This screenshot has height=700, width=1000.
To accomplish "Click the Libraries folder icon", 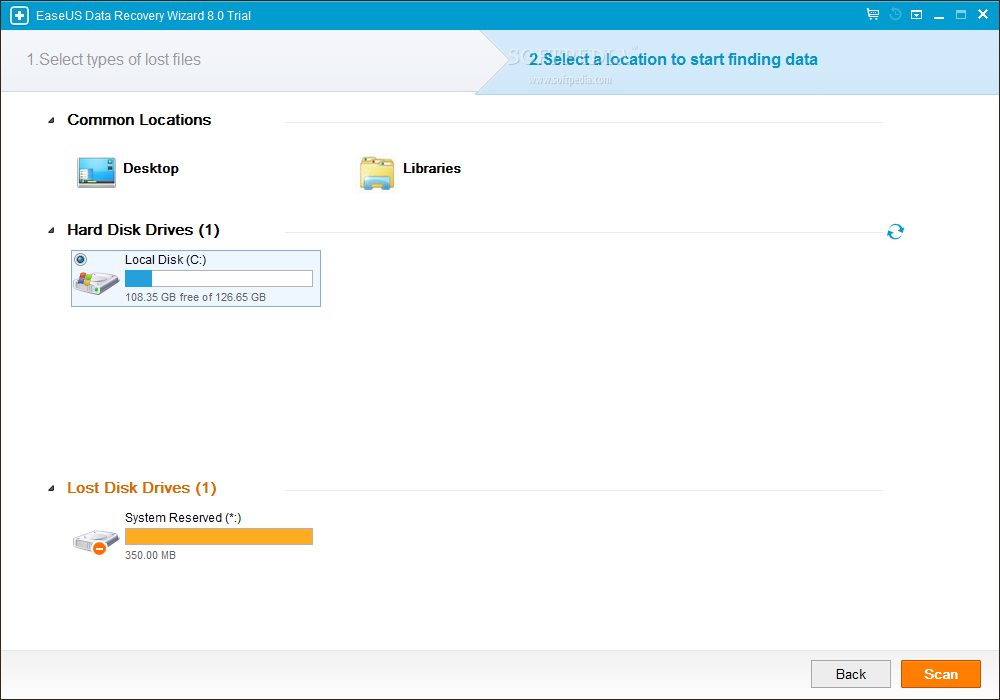I will tap(376, 173).
